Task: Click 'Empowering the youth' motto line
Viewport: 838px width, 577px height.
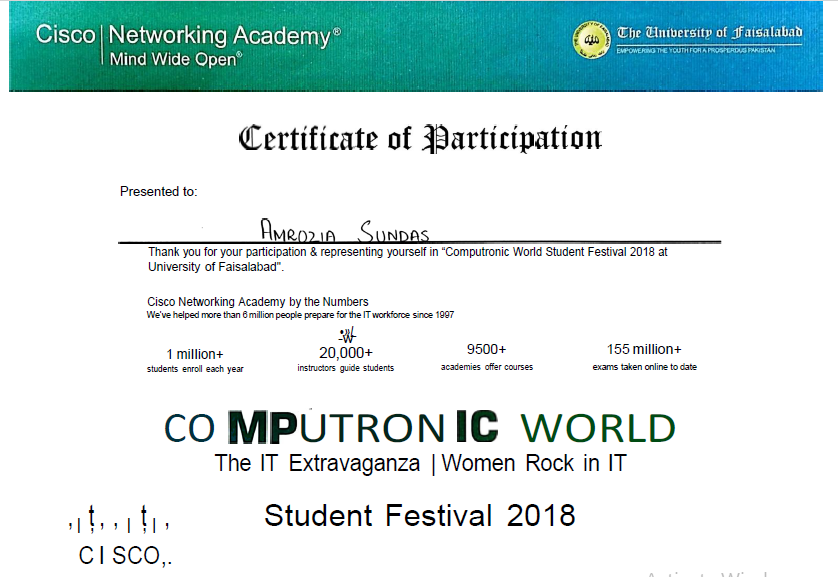Action: click(x=696, y=50)
